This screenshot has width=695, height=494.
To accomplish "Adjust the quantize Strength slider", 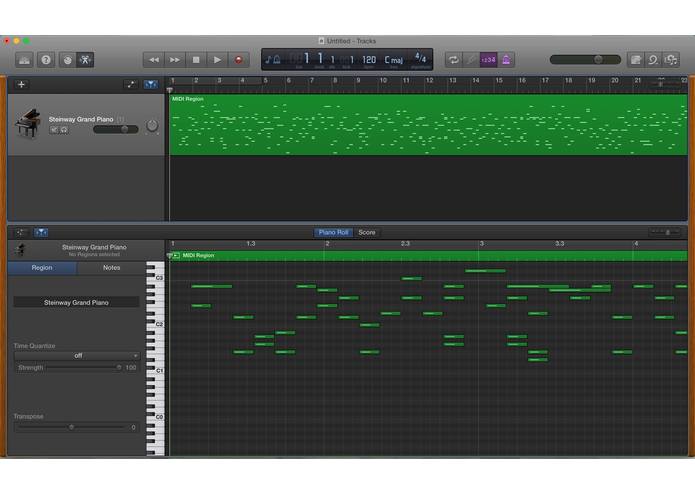I will click(84, 368).
